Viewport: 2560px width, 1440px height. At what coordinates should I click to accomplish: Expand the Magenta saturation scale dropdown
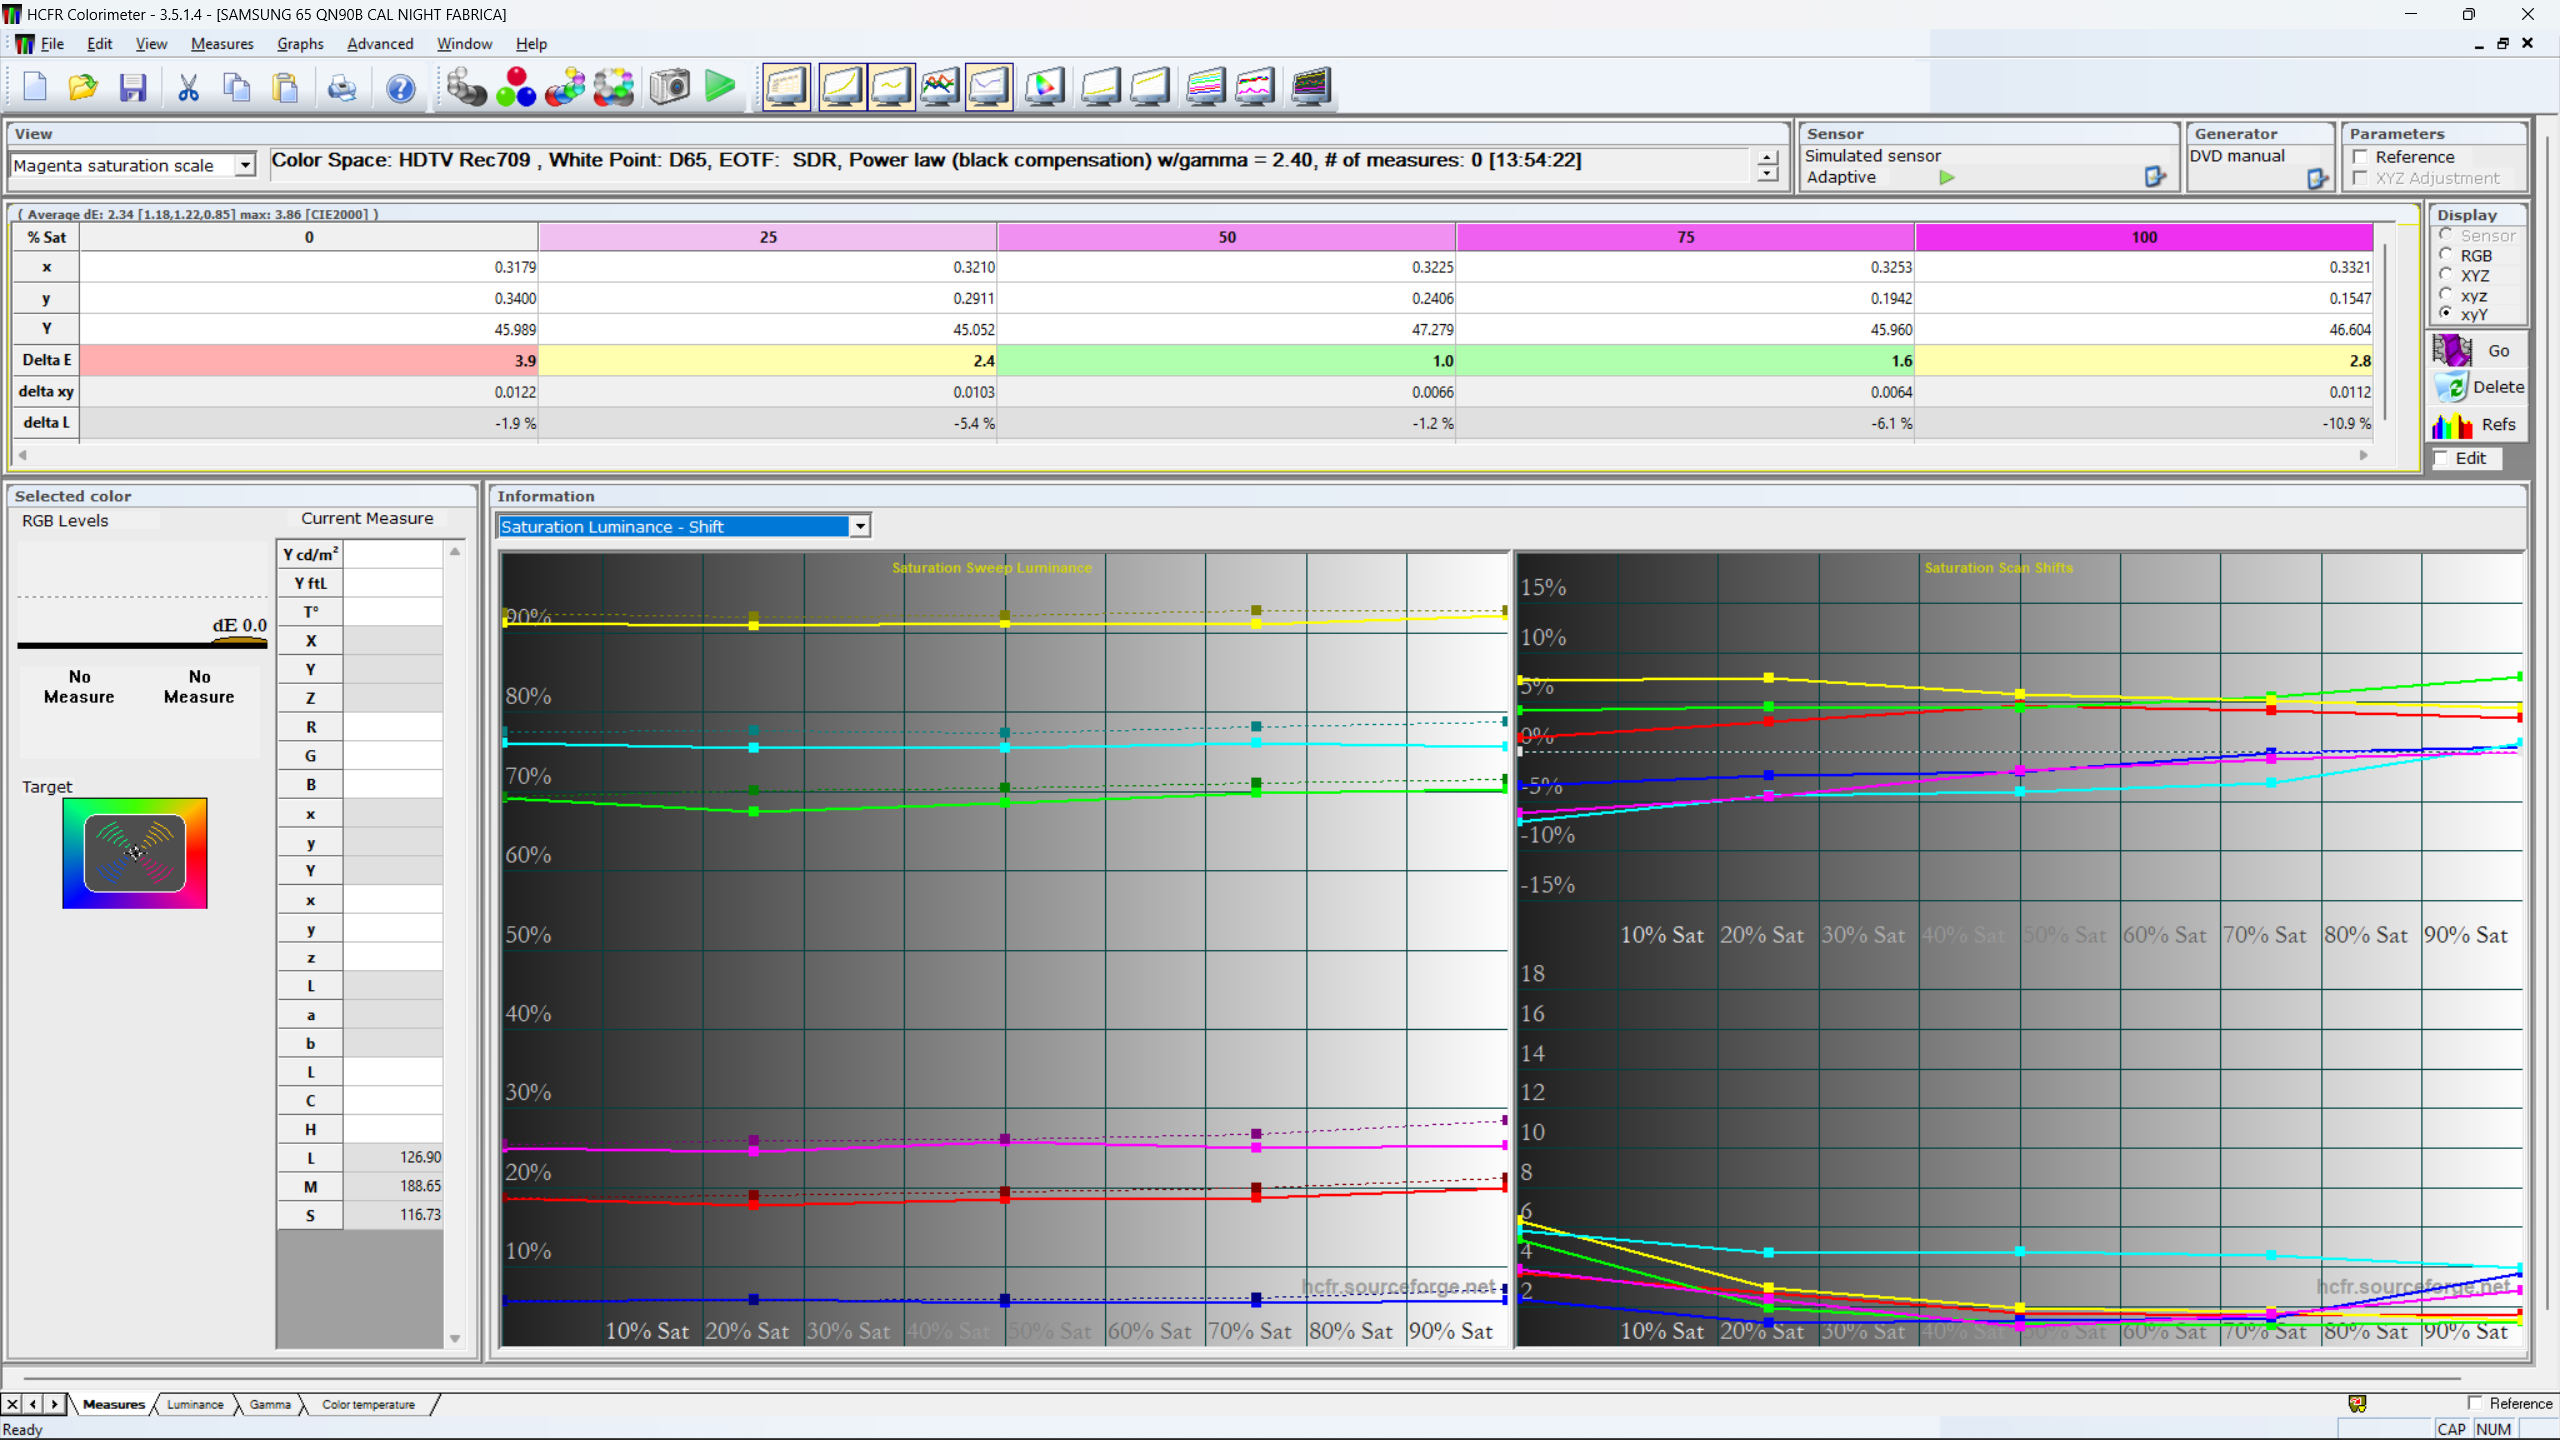245,165
